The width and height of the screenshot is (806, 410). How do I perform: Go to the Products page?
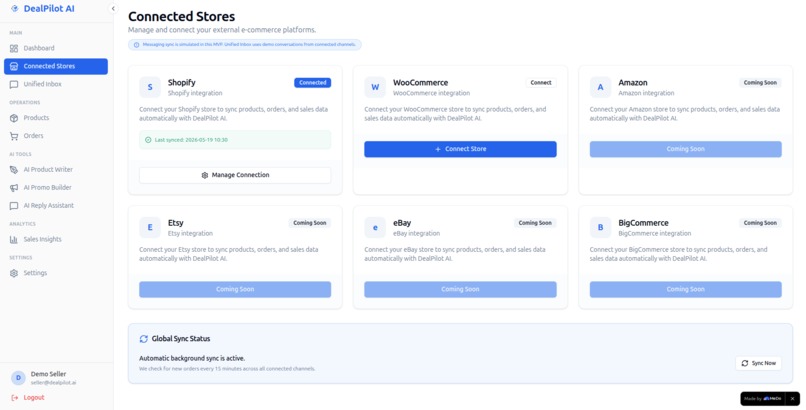coord(56,118)
